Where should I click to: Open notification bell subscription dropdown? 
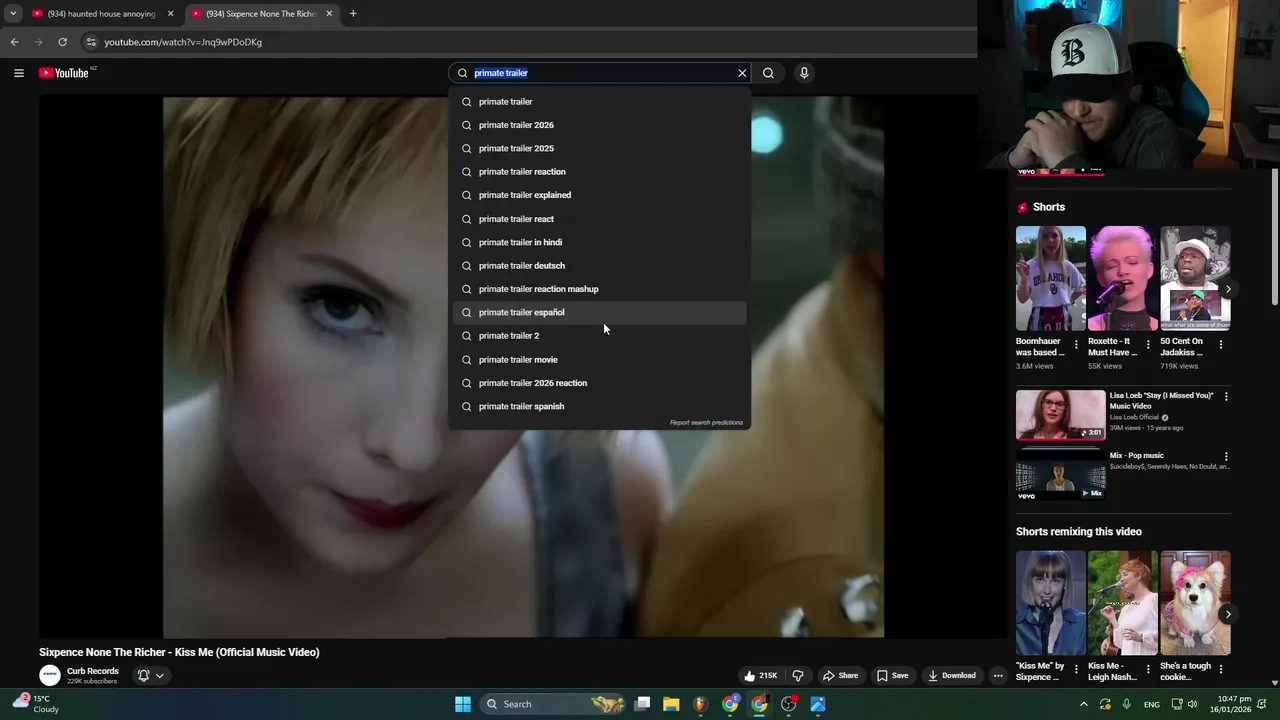point(149,676)
